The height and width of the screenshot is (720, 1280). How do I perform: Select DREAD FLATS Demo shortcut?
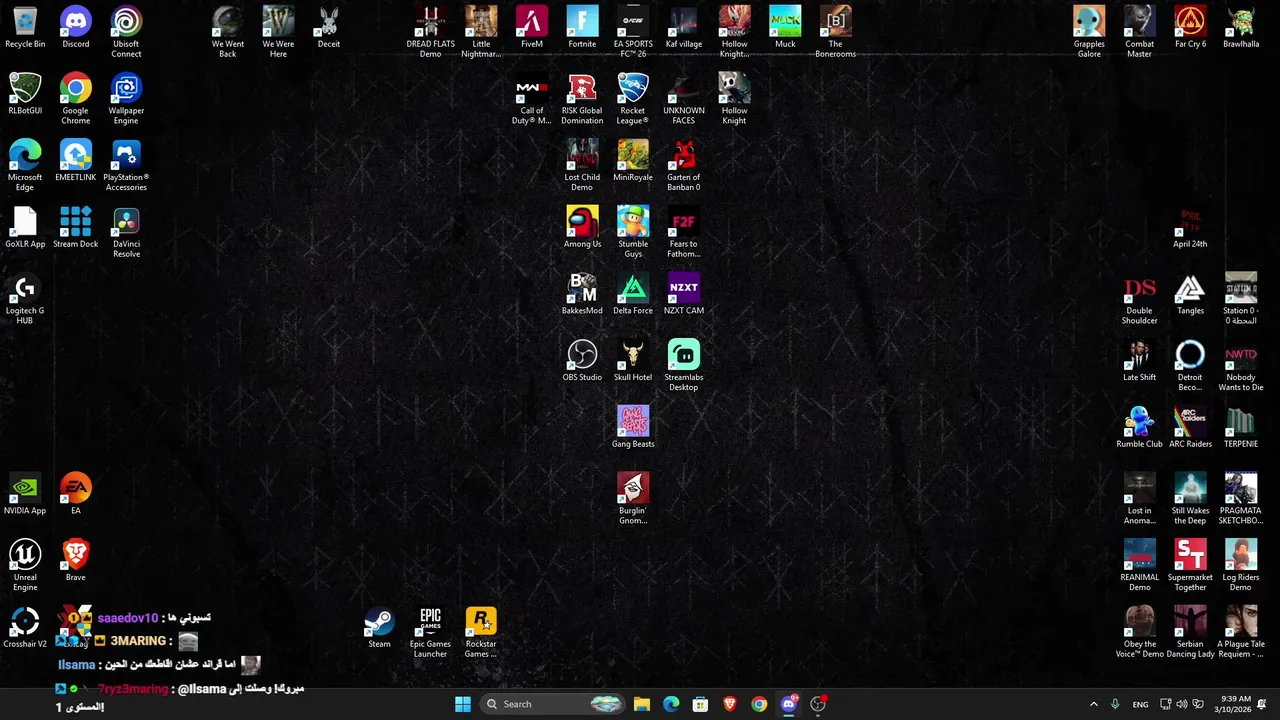pos(430,32)
